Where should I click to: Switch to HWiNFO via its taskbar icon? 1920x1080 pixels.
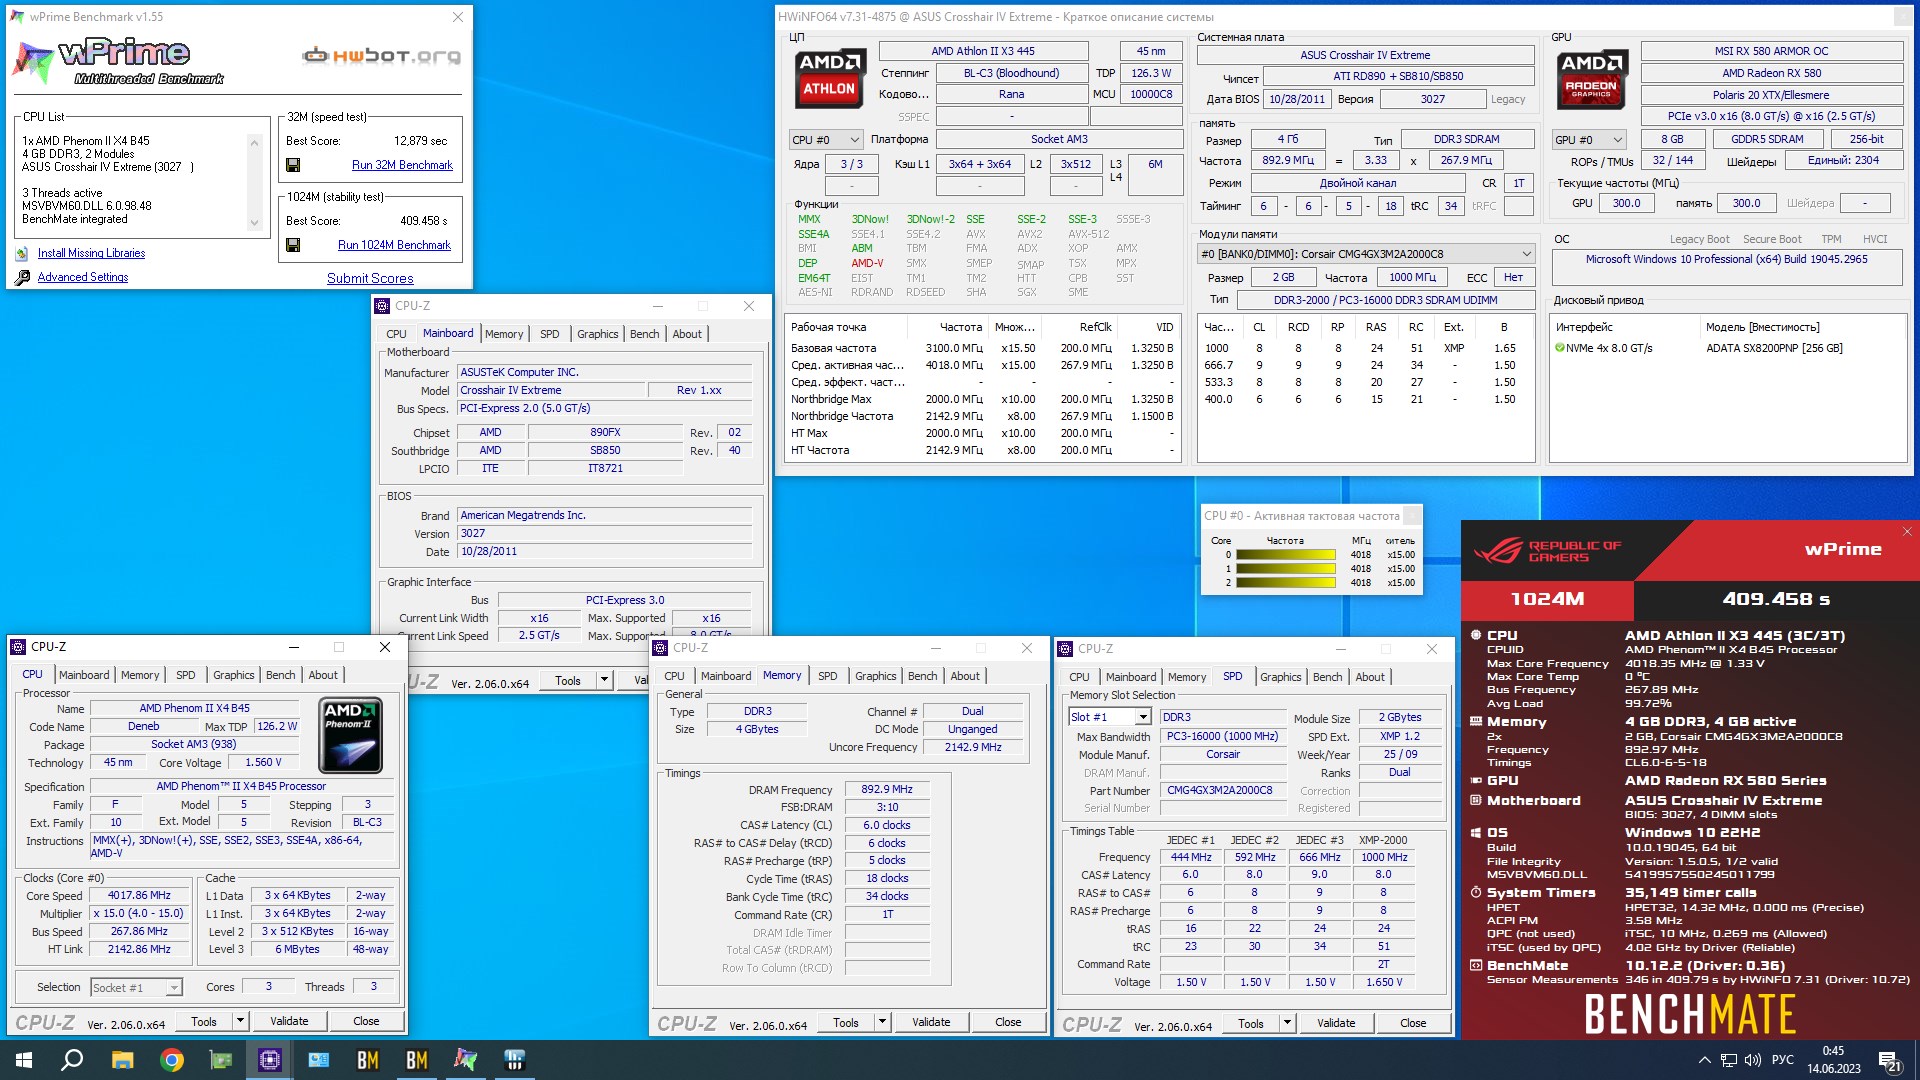pyautogui.click(x=515, y=1060)
